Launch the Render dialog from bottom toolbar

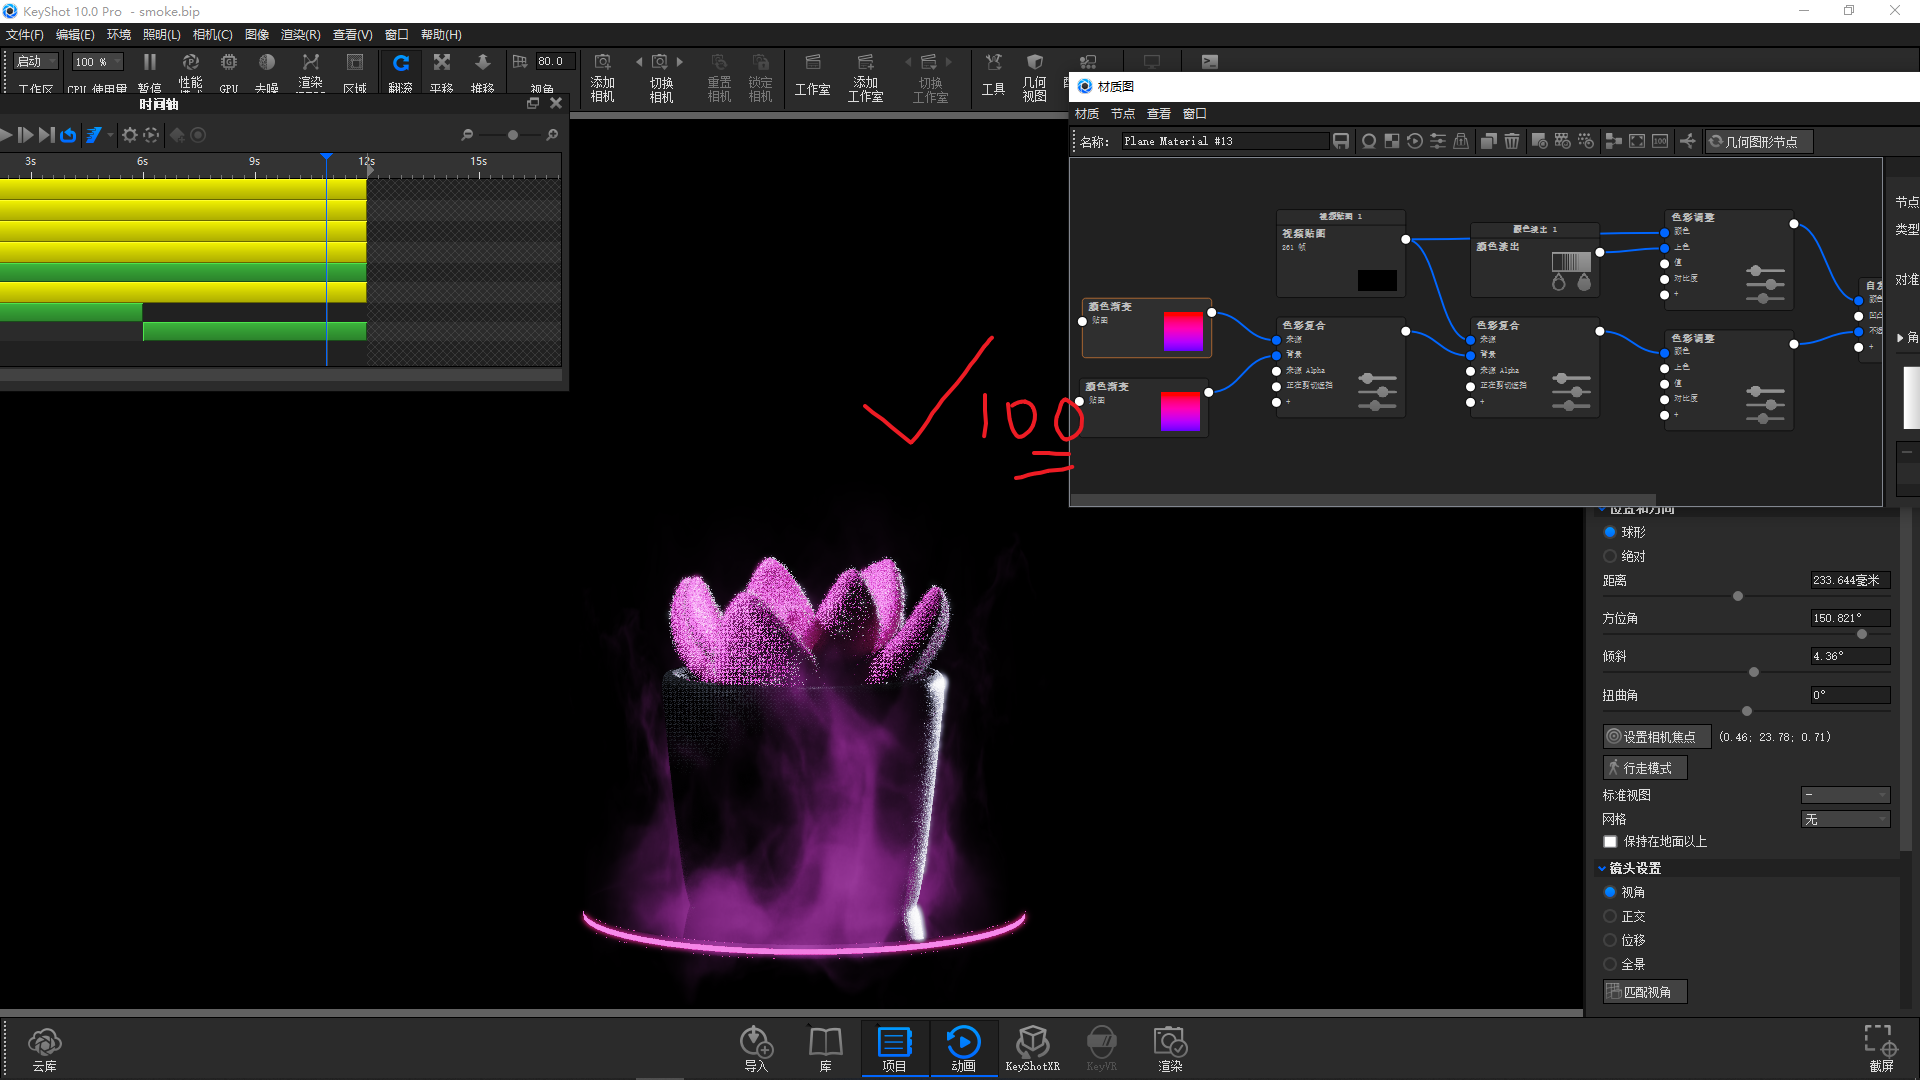1169,1048
